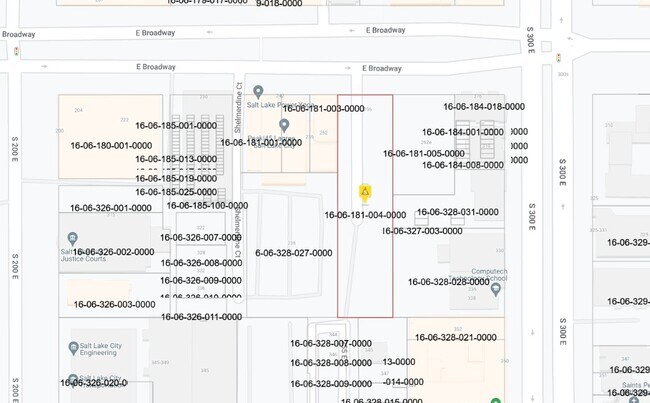Select parcel label 16-06-328-028-0000
The height and width of the screenshot is (403, 650).
coord(449,282)
